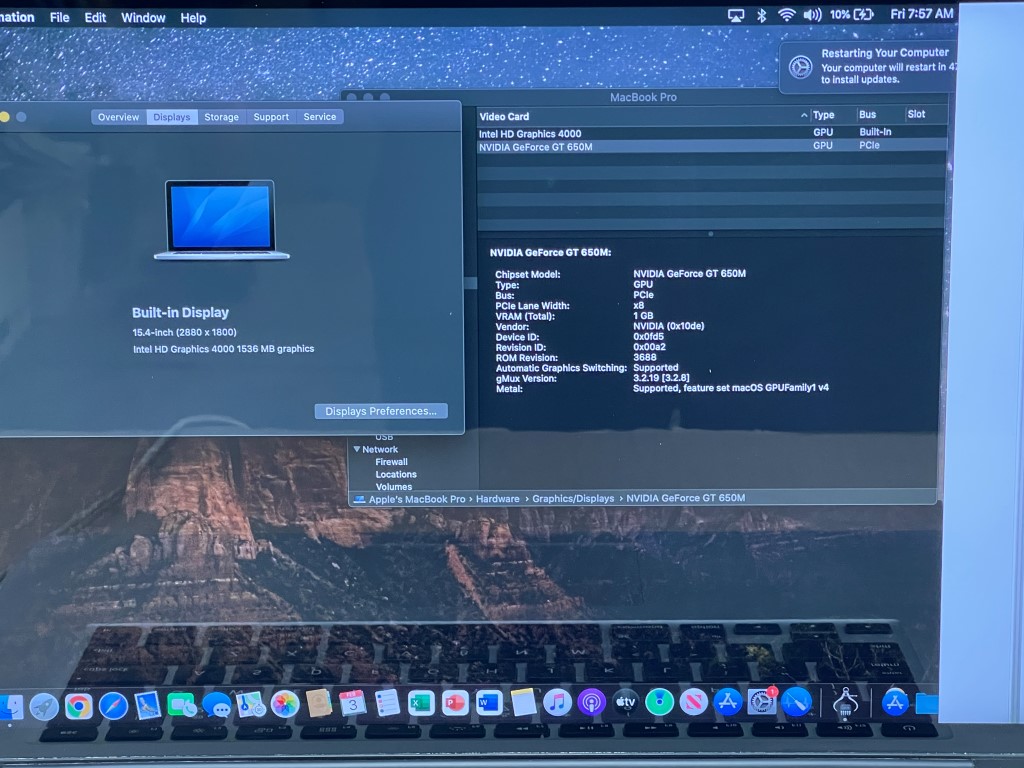The width and height of the screenshot is (1024, 768).
Task: Open the File menu
Action: click(59, 18)
